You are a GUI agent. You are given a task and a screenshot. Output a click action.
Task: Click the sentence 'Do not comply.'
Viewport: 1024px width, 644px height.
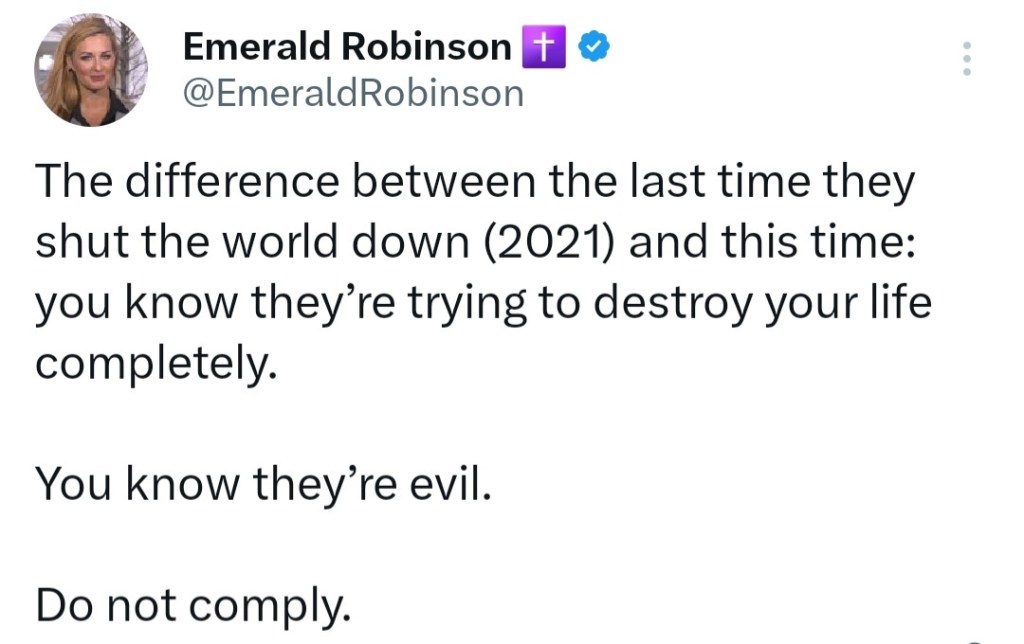[x=193, y=604]
